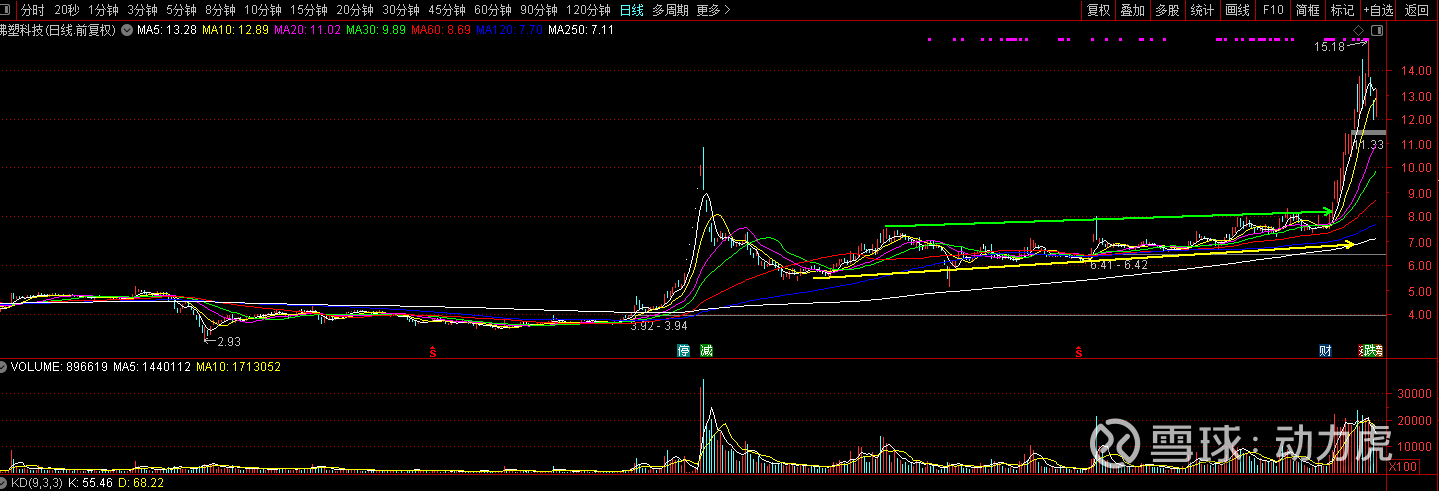Click the X100 volume scale label
The width and height of the screenshot is (1439, 491).
(x=1405, y=467)
